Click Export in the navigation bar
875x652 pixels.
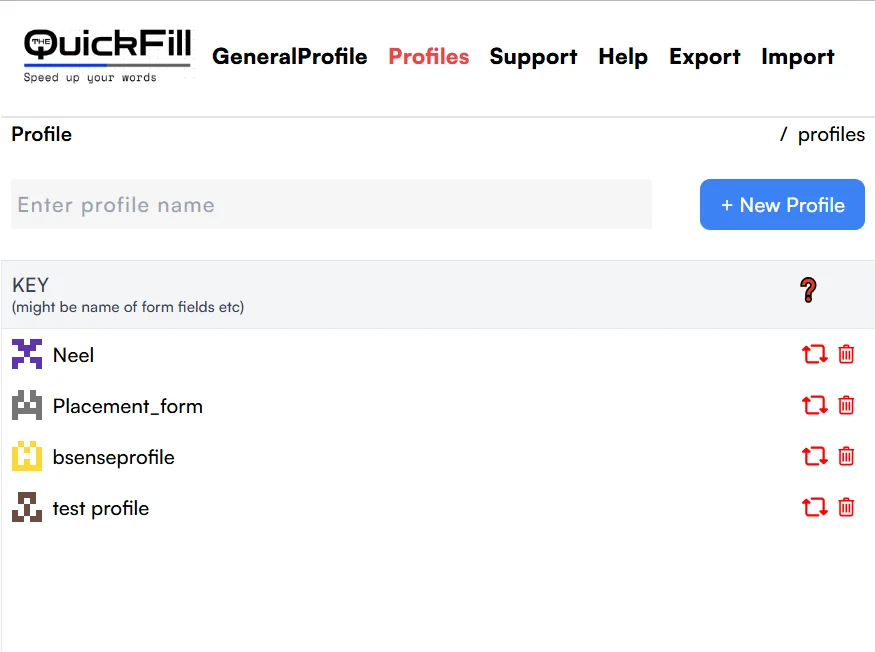coord(705,57)
